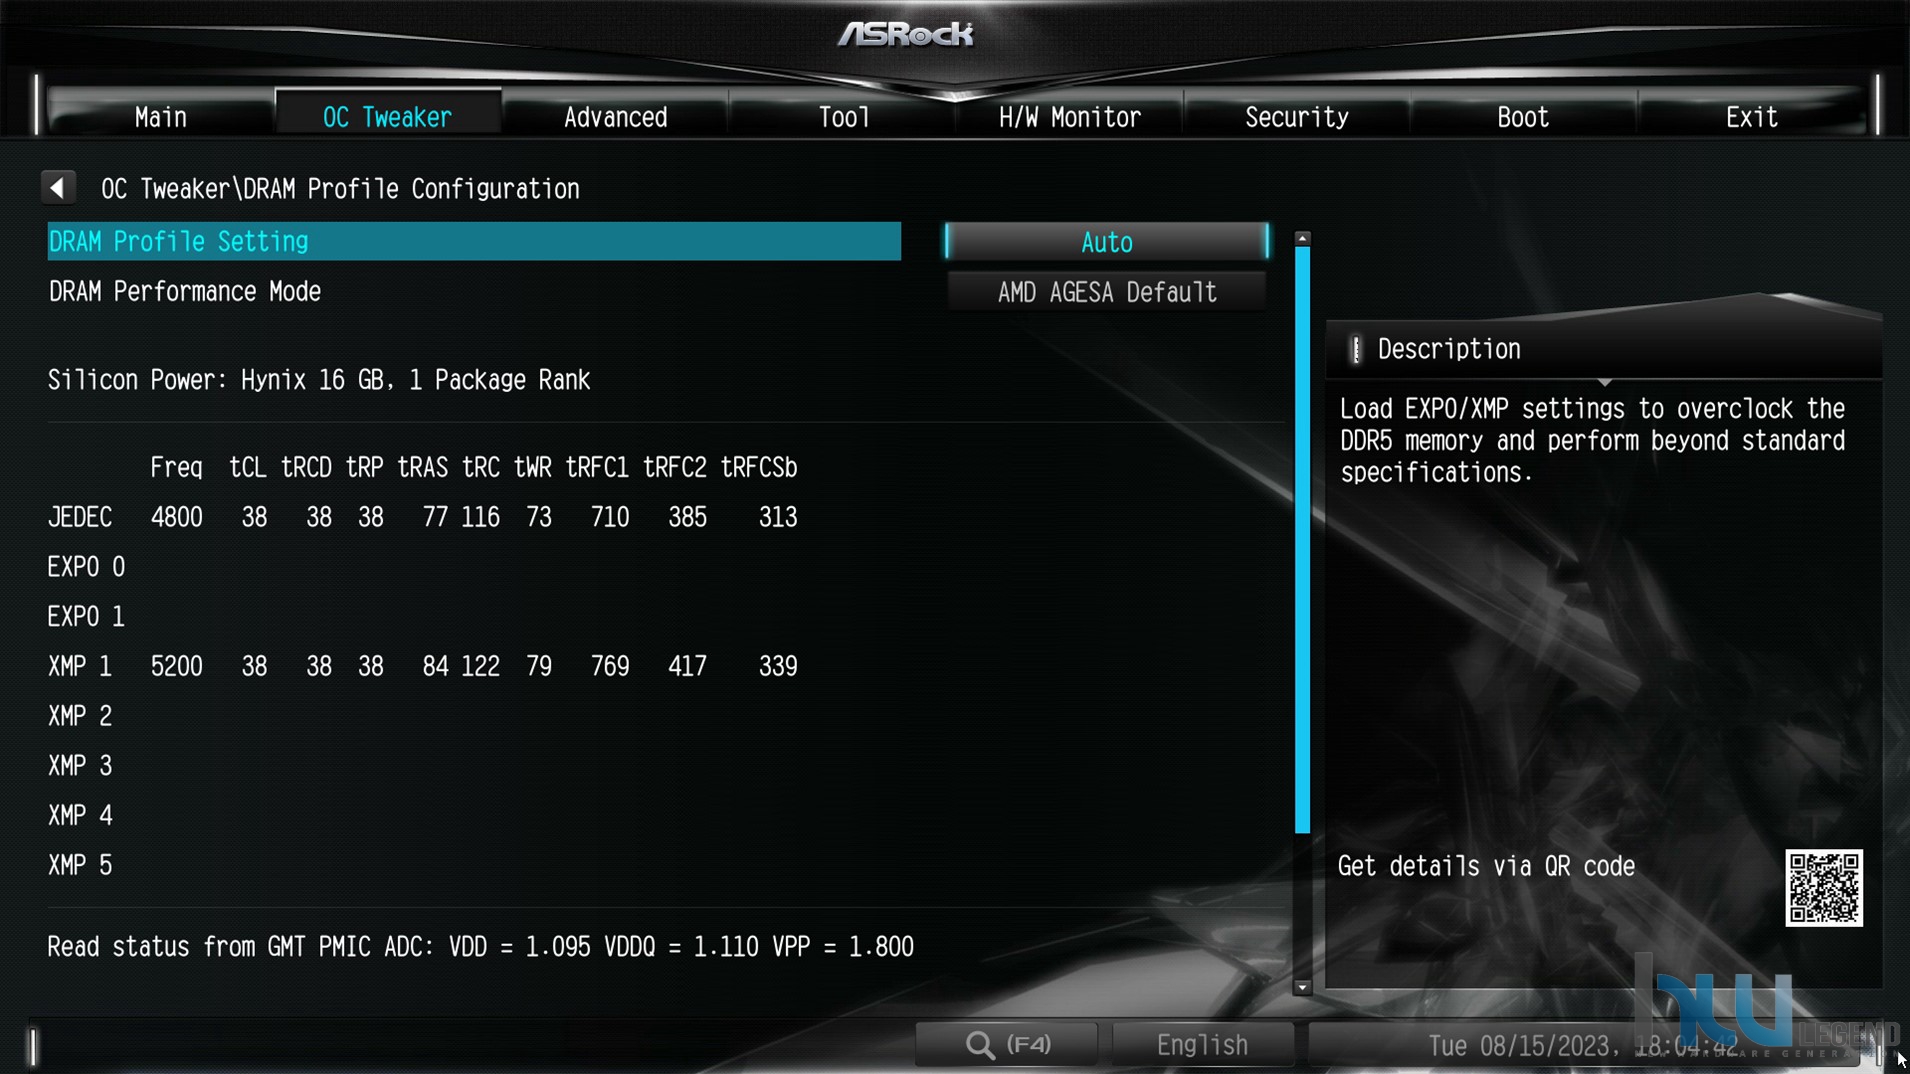Open the AMD AGESA Default dropdown
Screen dimensions: 1910x1074
click(1107, 292)
